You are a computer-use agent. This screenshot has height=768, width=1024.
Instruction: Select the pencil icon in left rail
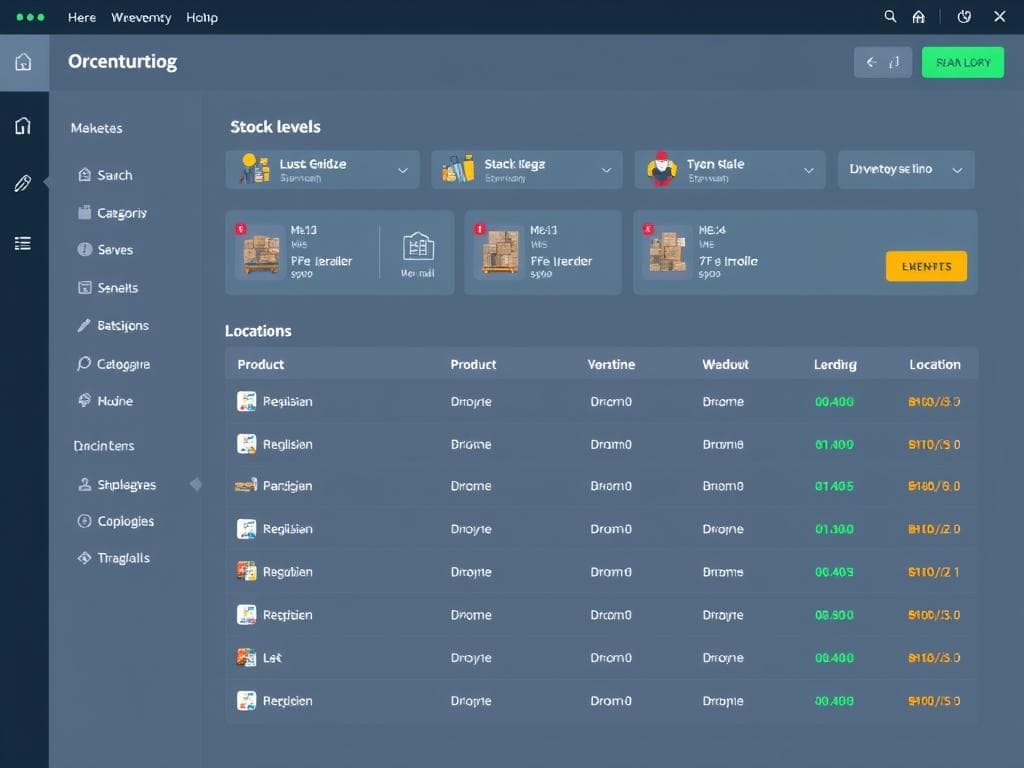23,184
